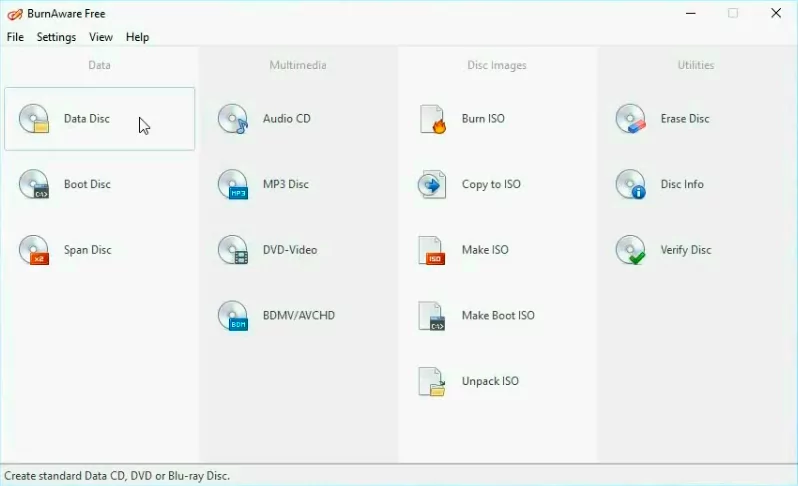Click the Erase Disc icon

click(631, 119)
